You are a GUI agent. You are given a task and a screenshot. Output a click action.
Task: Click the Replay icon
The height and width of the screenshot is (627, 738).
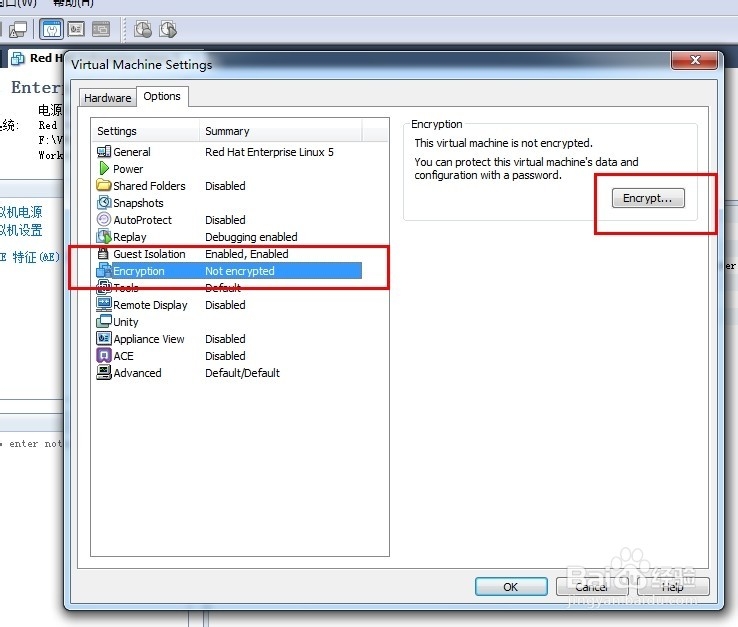[x=104, y=236]
